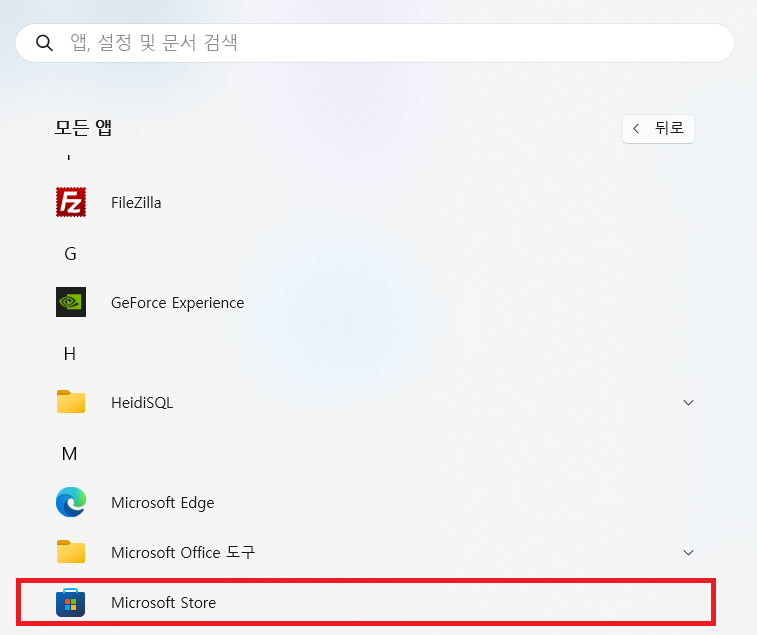Open the GeForce Experience NVIDIA icon
The width and height of the screenshot is (757, 635).
71,302
